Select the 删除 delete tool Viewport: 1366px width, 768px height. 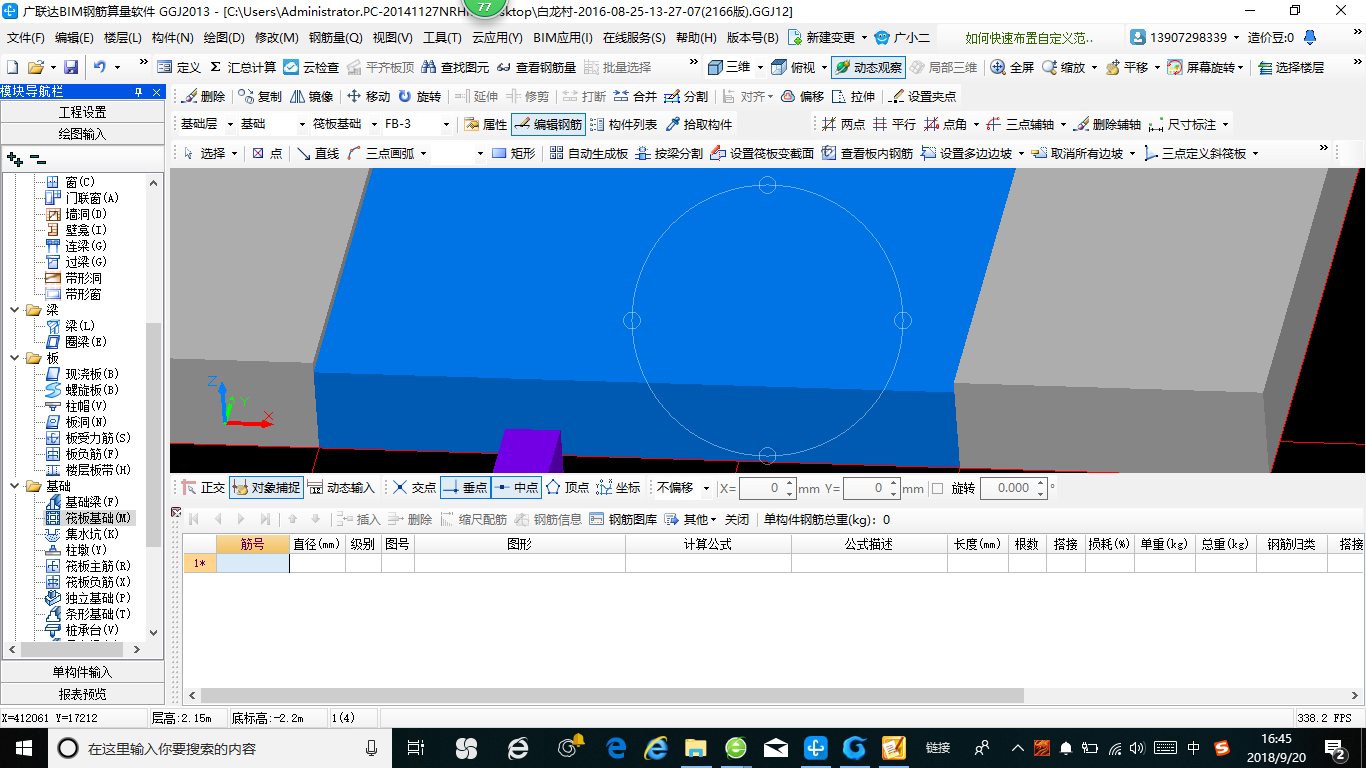click(x=203, y=97)
